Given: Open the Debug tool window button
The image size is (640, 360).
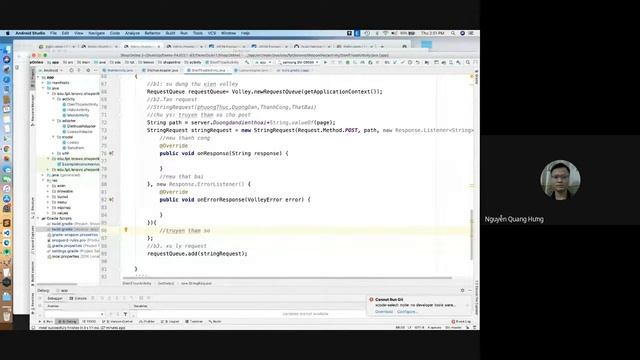Looking at the screenshot, I should (x=67, y=322).
